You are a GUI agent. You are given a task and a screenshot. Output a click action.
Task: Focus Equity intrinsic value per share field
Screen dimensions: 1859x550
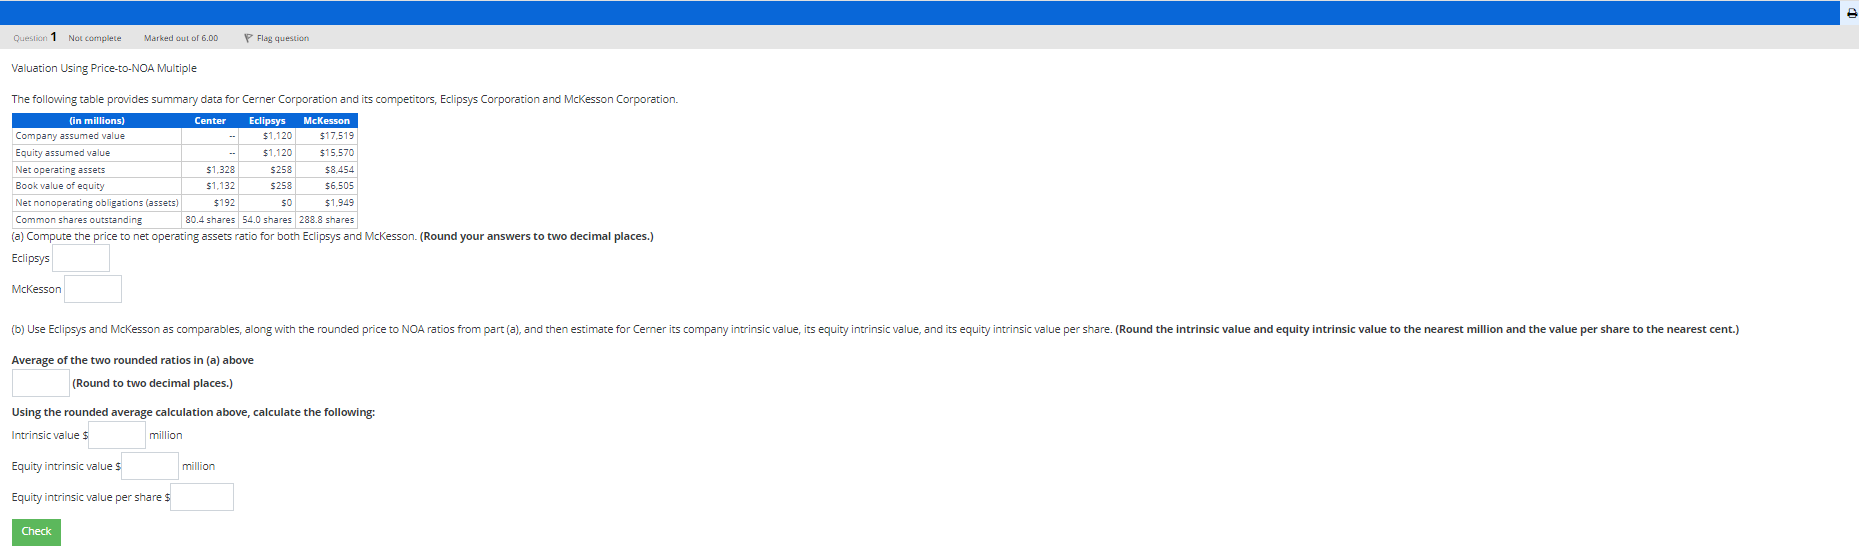point(202,497)
